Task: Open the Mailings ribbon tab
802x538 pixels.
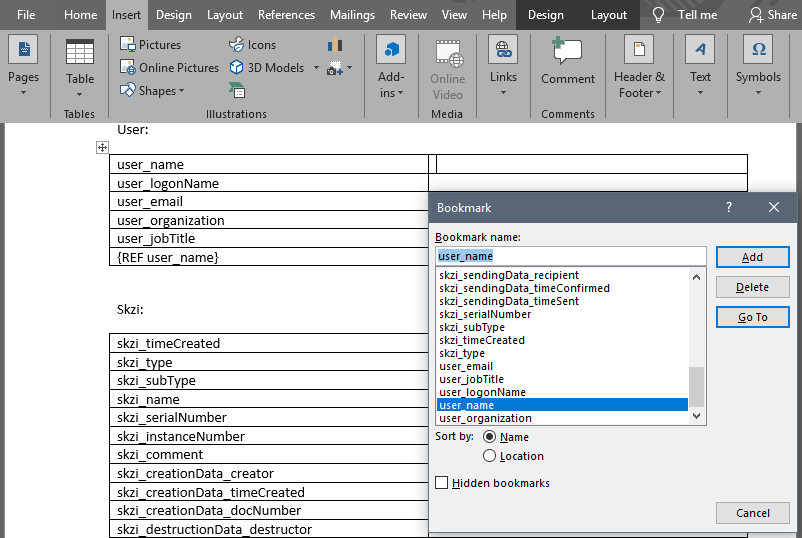Action: 350,15
